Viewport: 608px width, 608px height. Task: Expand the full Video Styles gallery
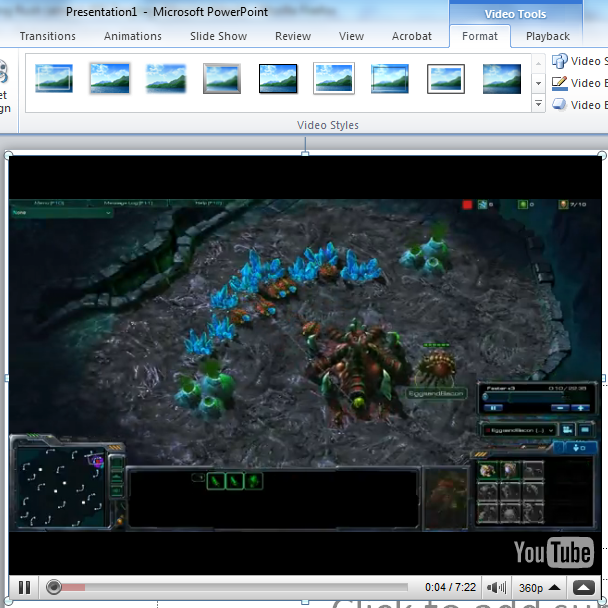point(538,104)
